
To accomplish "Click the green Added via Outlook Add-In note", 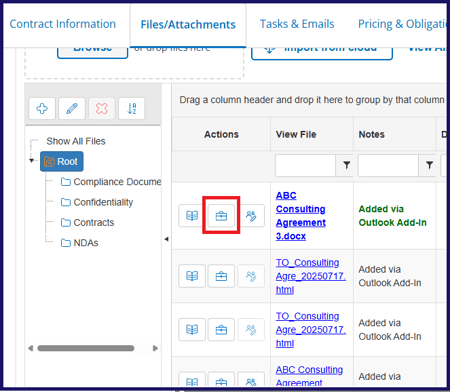I will (x=392, y=216).
